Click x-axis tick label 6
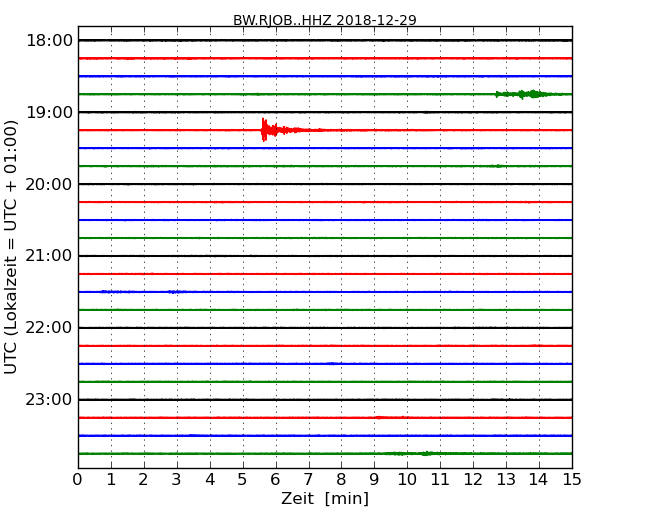The height and width of the screenshot is (520, 650). tap(275, 480)
